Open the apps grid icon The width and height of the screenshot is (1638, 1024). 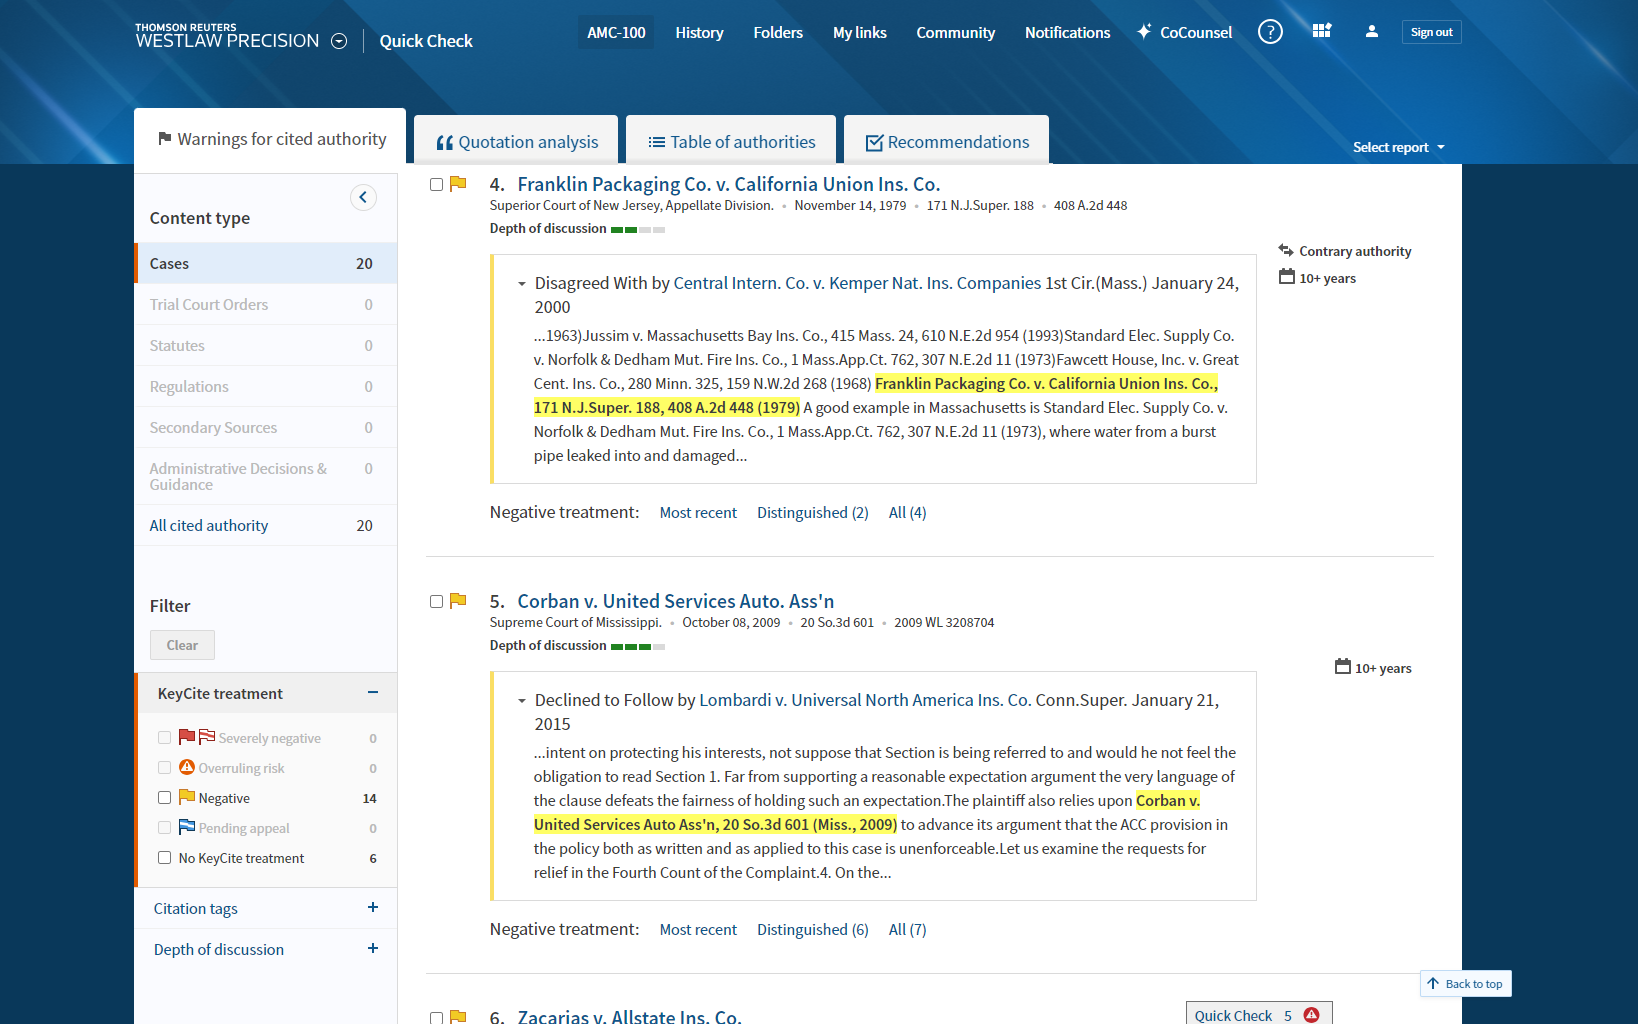(x=1321, y=32)
